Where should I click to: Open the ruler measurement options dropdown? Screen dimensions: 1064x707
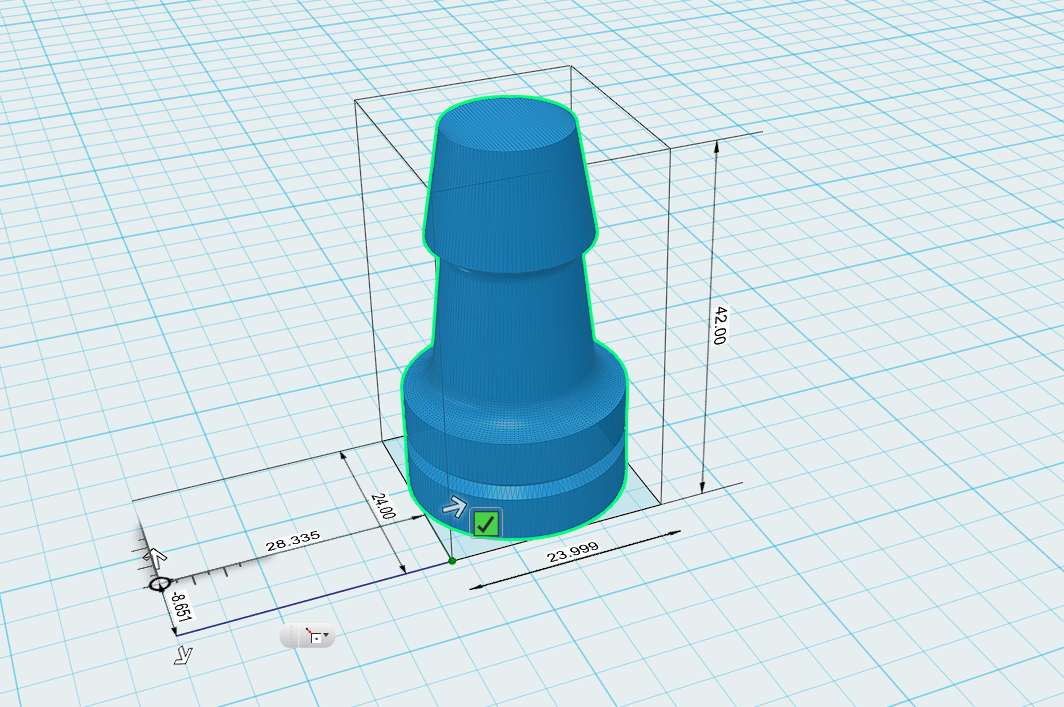click(x=318, y=636)
